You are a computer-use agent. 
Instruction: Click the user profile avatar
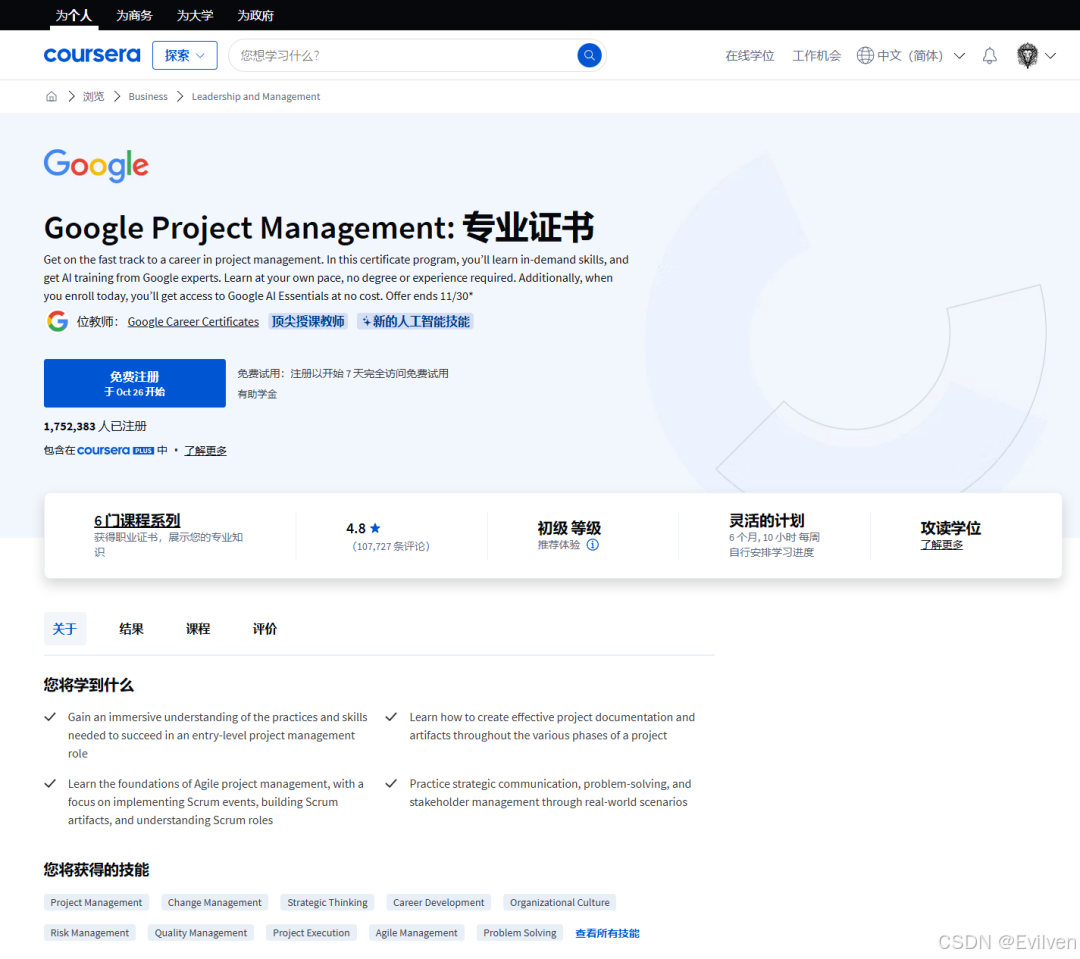click(1027, 55)
